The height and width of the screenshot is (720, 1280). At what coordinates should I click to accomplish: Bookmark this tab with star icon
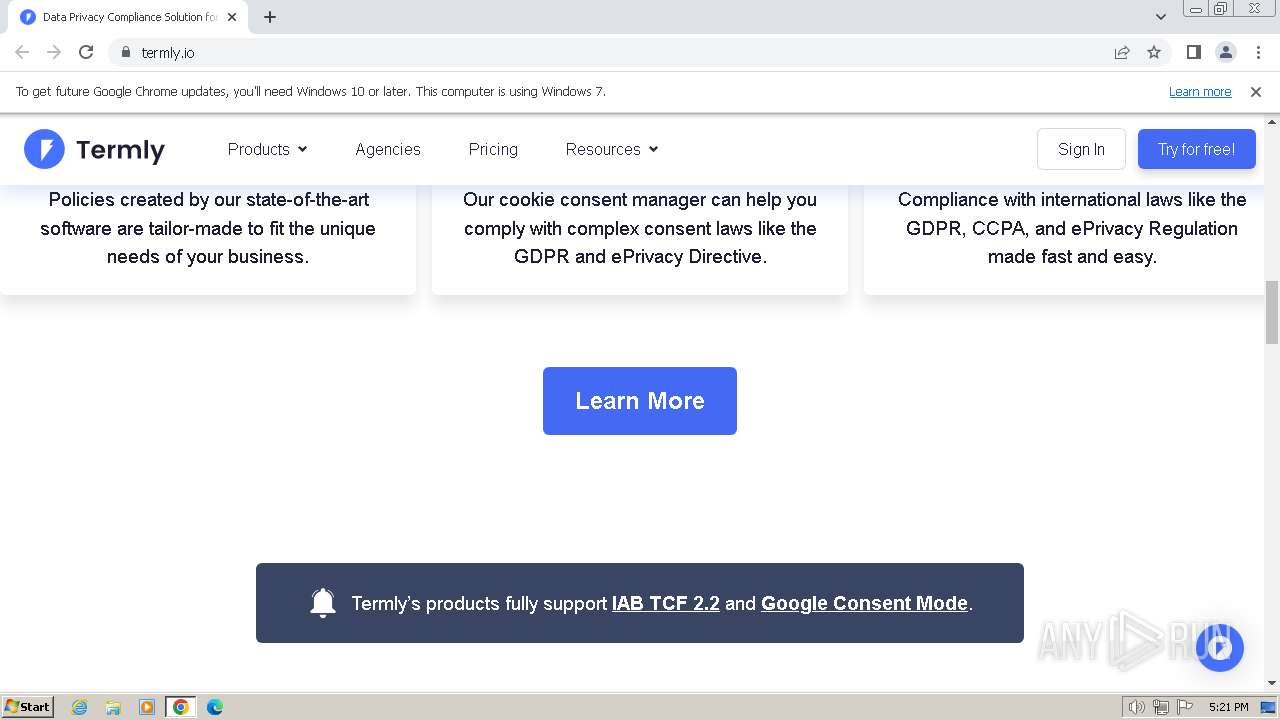pos(1154,52)
